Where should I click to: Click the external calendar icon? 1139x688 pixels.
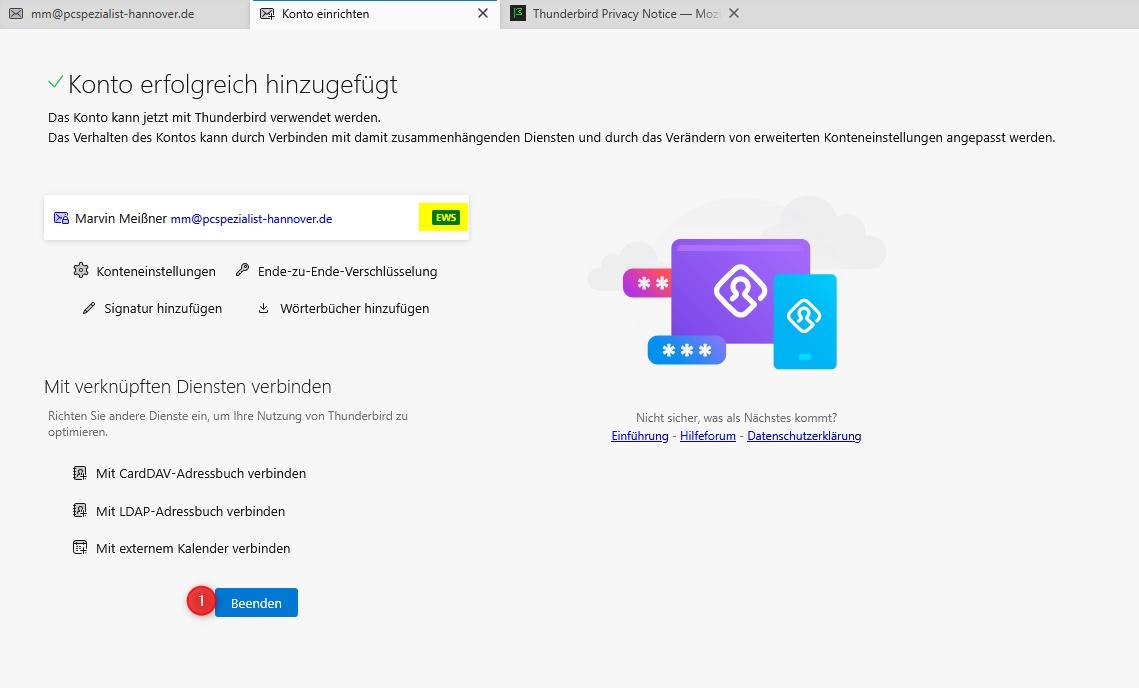click(x=80, y=548)
